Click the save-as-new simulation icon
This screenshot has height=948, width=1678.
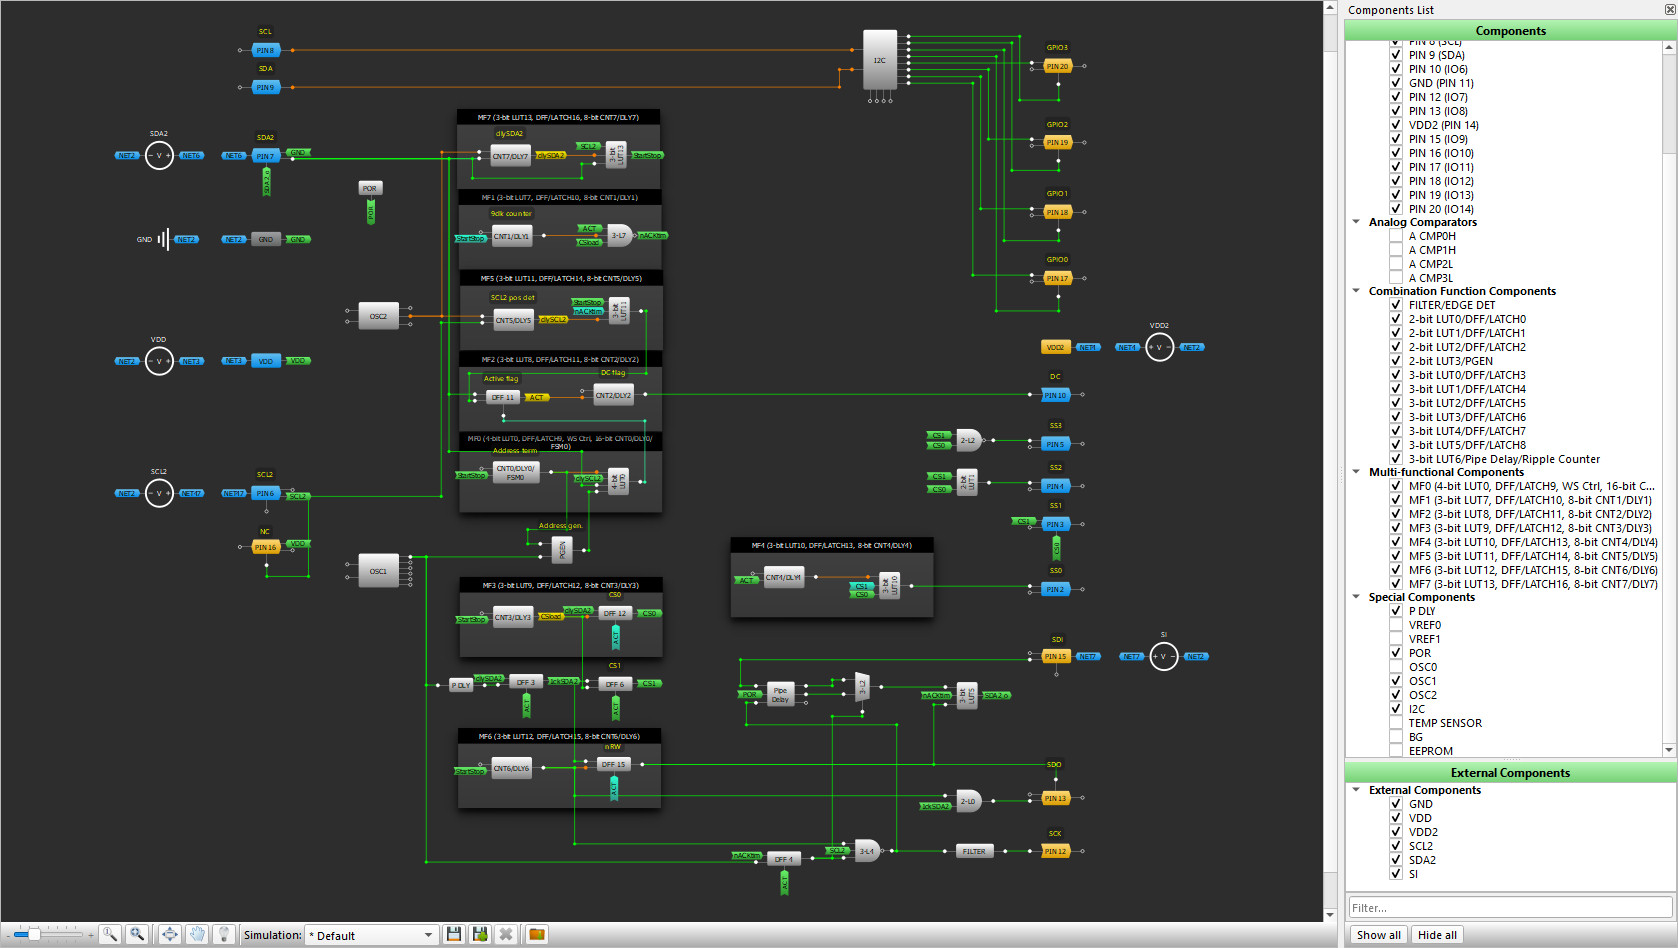tap(480, 934)
